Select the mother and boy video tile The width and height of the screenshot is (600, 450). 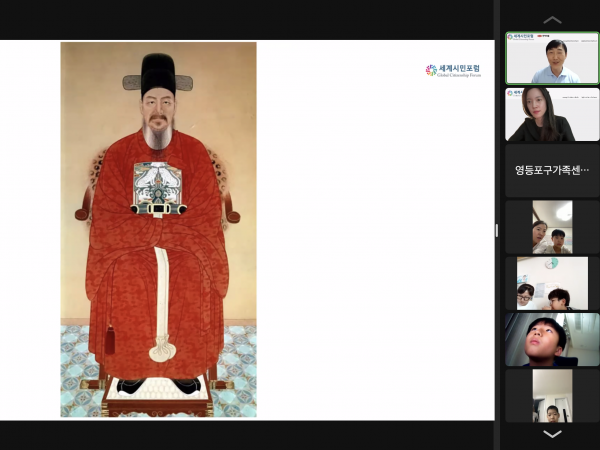[552, 227]
